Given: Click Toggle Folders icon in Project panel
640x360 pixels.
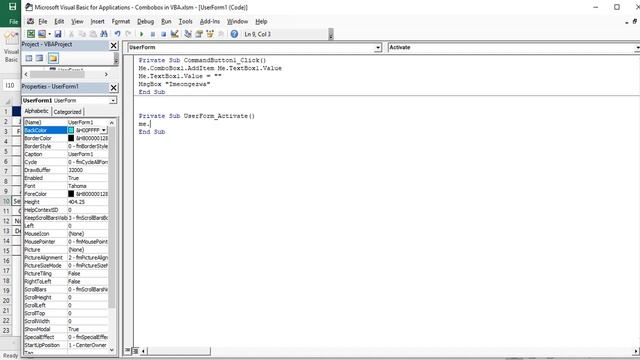Looking at the screenshot, I should (x=53, y=58).
